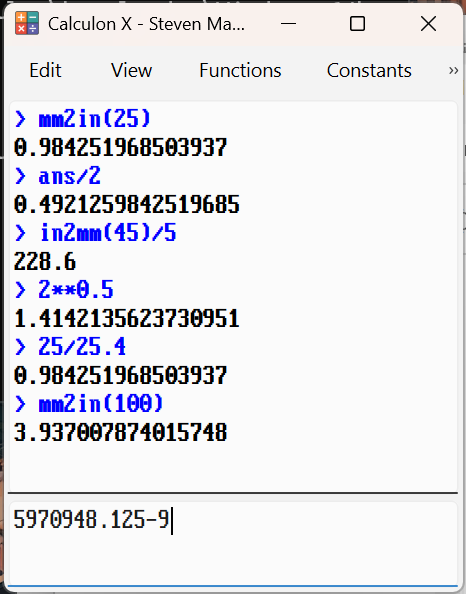Click the ans/2 history line
466x594 pixels.
pos(69,176)
